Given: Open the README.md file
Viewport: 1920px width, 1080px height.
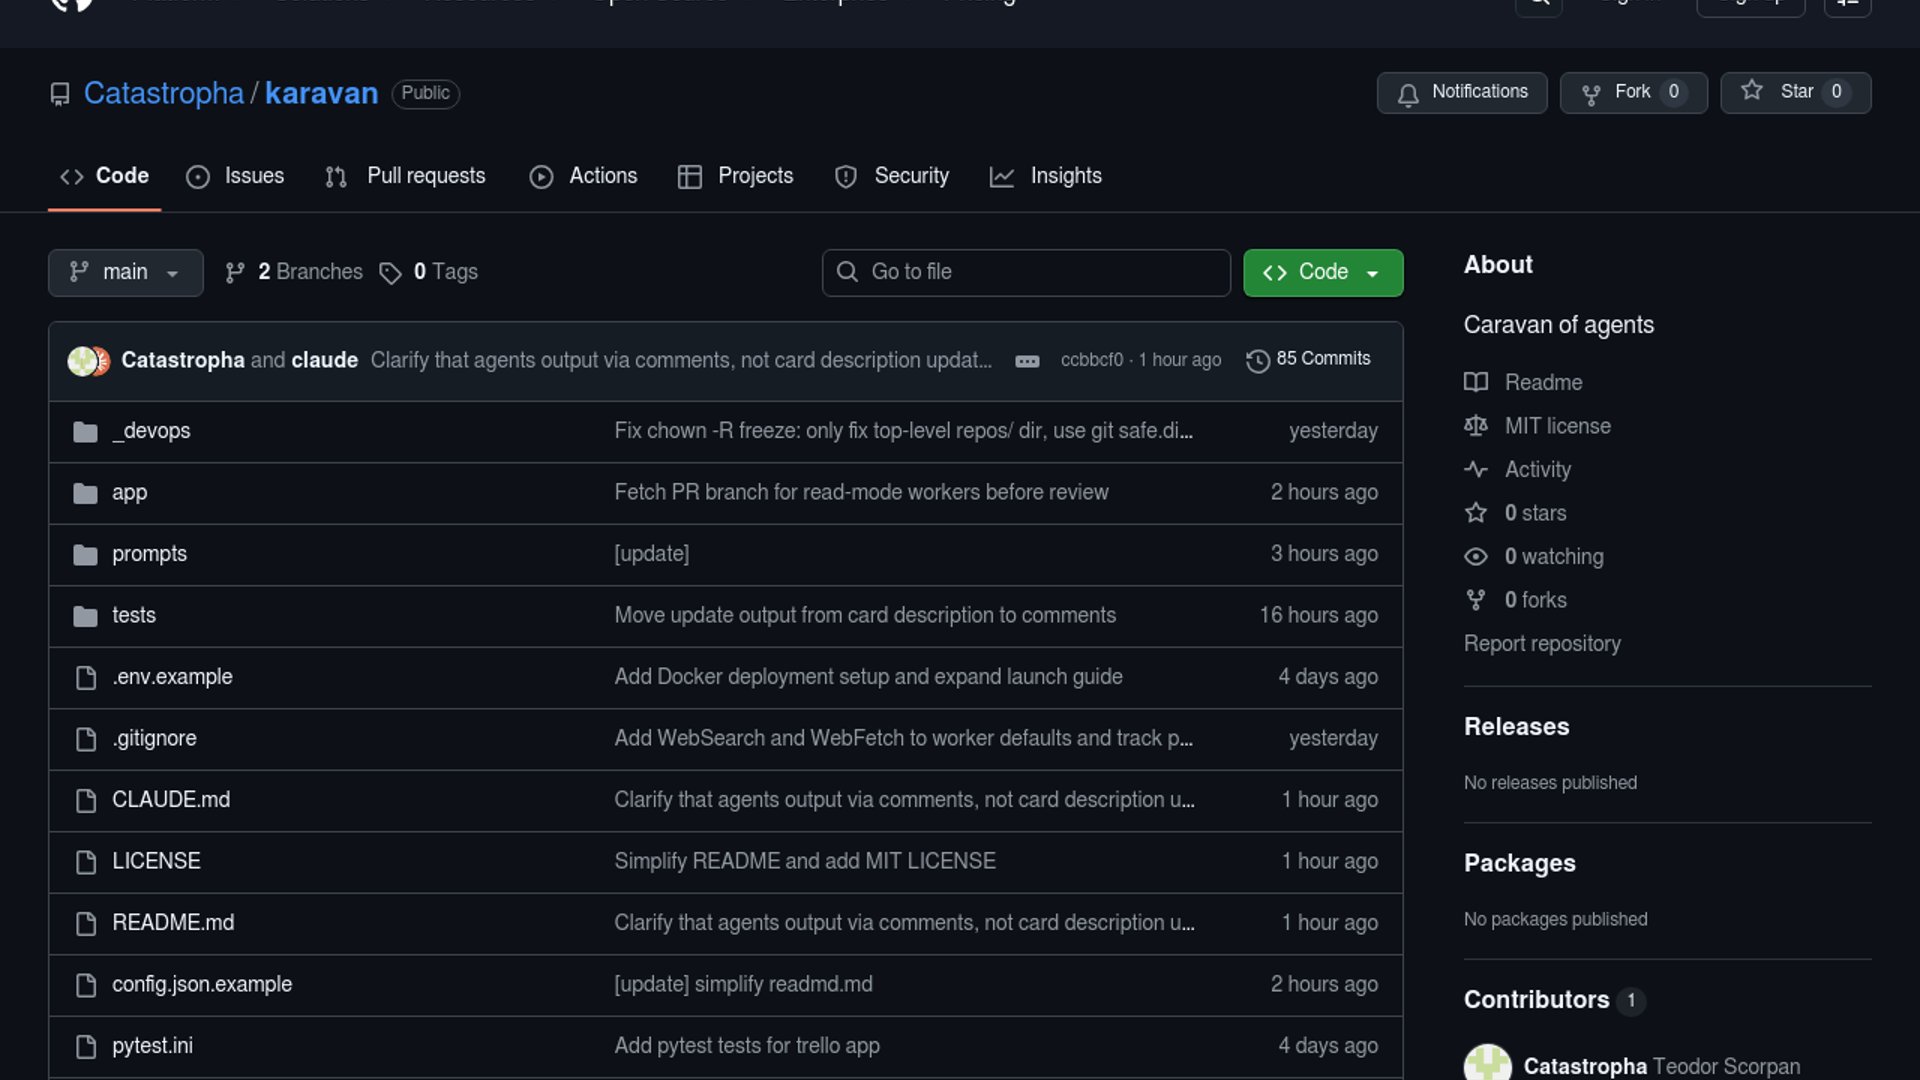Looking at the screenshot, I should (173, 923).
